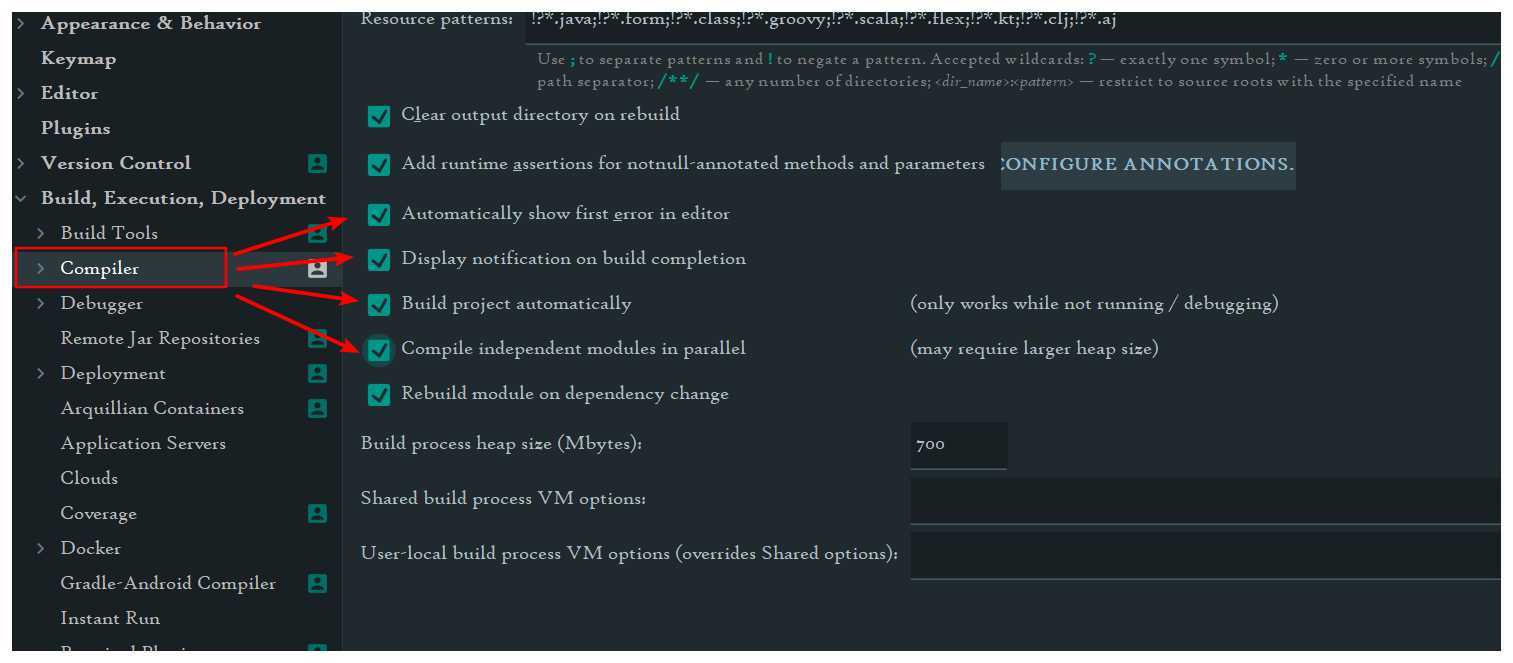The height and width of the screenshot is (663, 1513).
Task: Toggle Rebuild module on dependency change
Action: (x=379, y=395)
